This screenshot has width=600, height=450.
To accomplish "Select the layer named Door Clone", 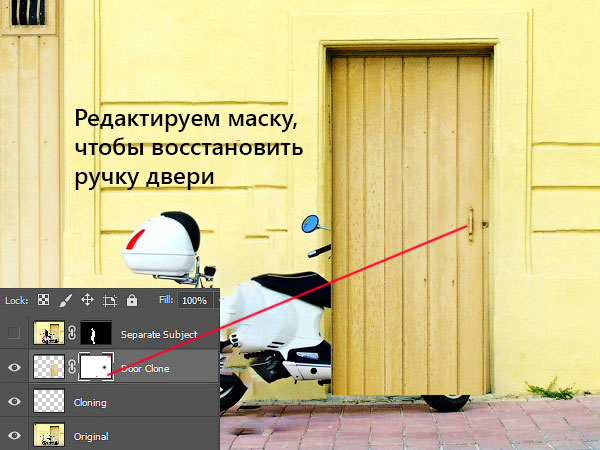I will click(145, 368).
